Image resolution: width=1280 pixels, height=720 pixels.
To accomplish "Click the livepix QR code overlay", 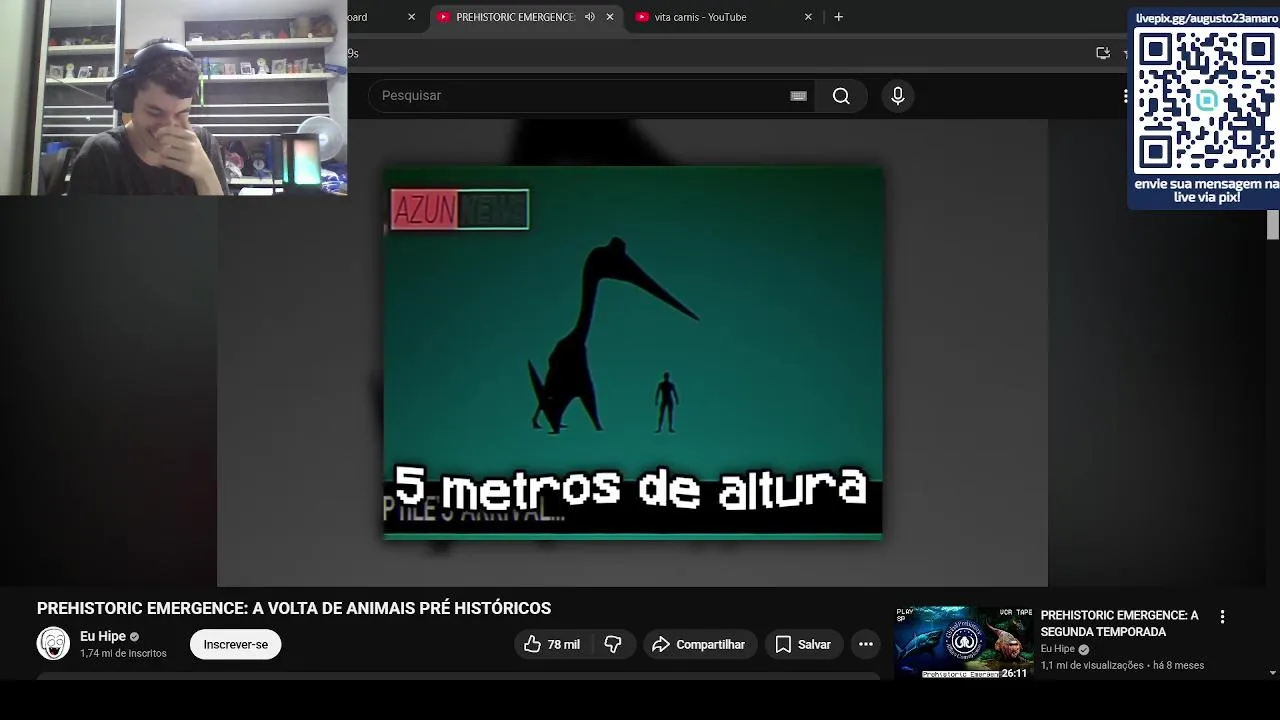I will click(x=1205, y=102).
